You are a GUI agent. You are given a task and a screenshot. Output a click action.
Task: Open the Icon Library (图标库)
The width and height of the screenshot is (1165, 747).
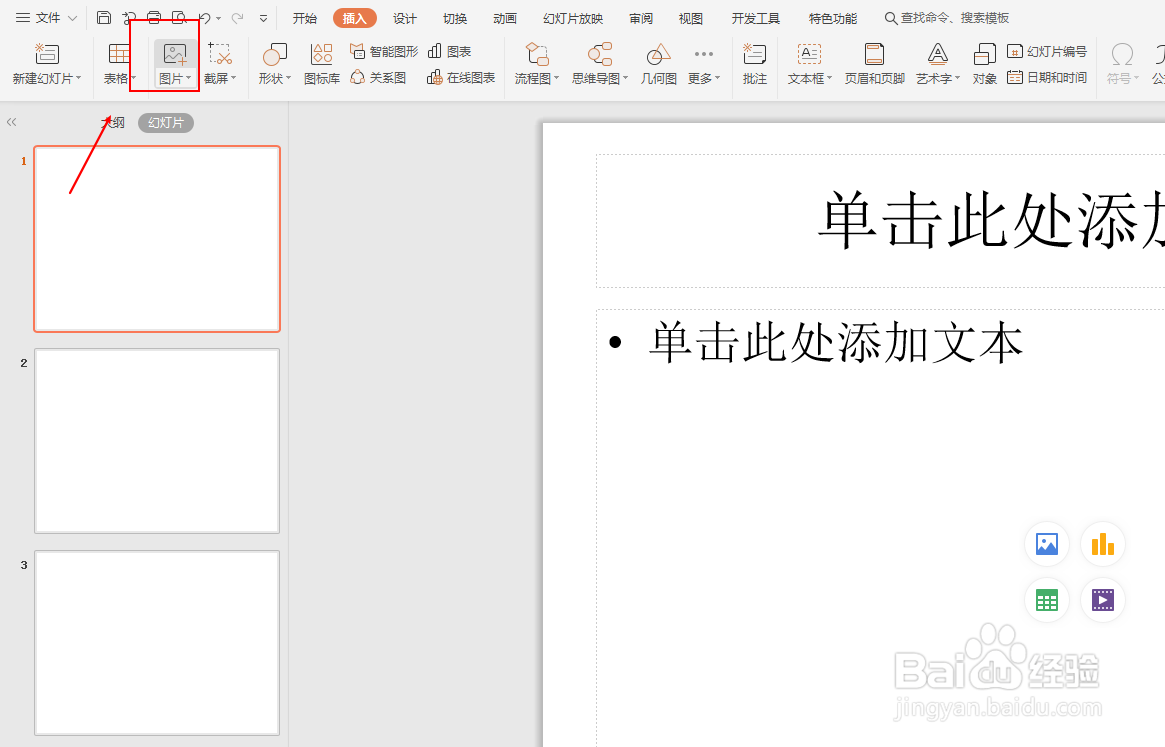322,63
